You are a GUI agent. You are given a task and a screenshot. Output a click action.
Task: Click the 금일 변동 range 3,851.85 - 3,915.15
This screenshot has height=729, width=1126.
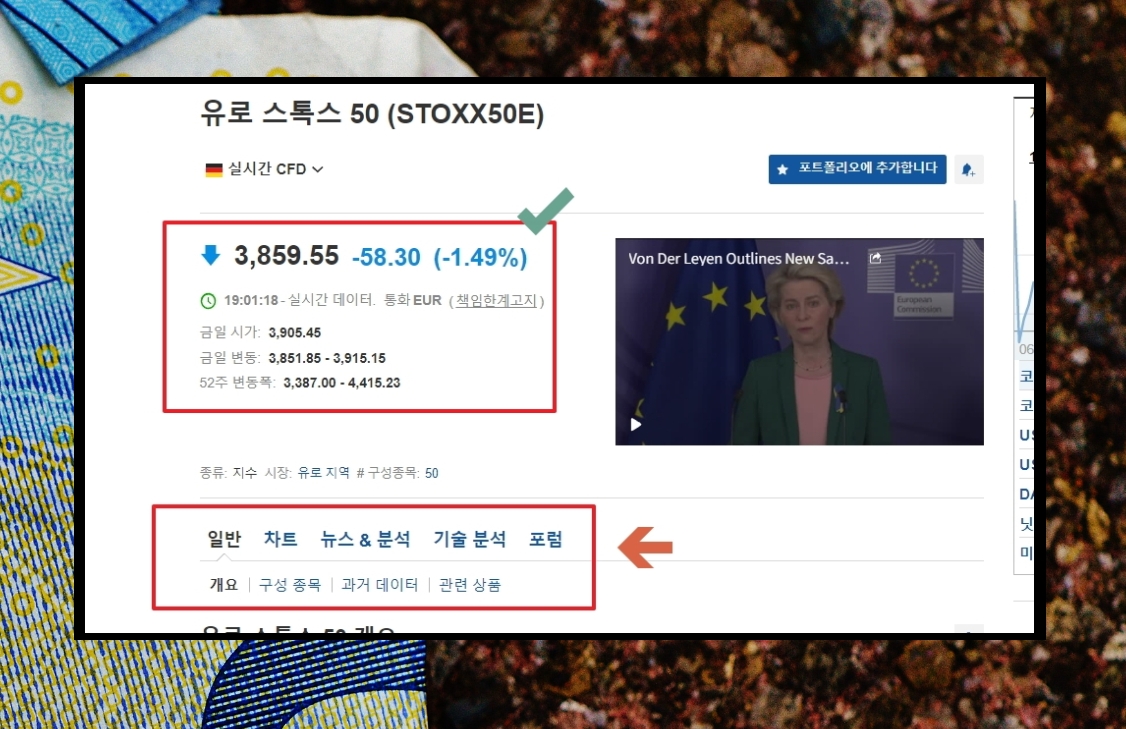pos(327,358)
